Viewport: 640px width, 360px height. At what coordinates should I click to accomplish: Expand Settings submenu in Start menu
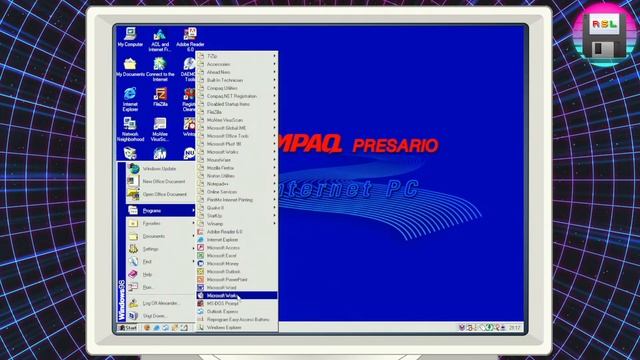(160, 249)
